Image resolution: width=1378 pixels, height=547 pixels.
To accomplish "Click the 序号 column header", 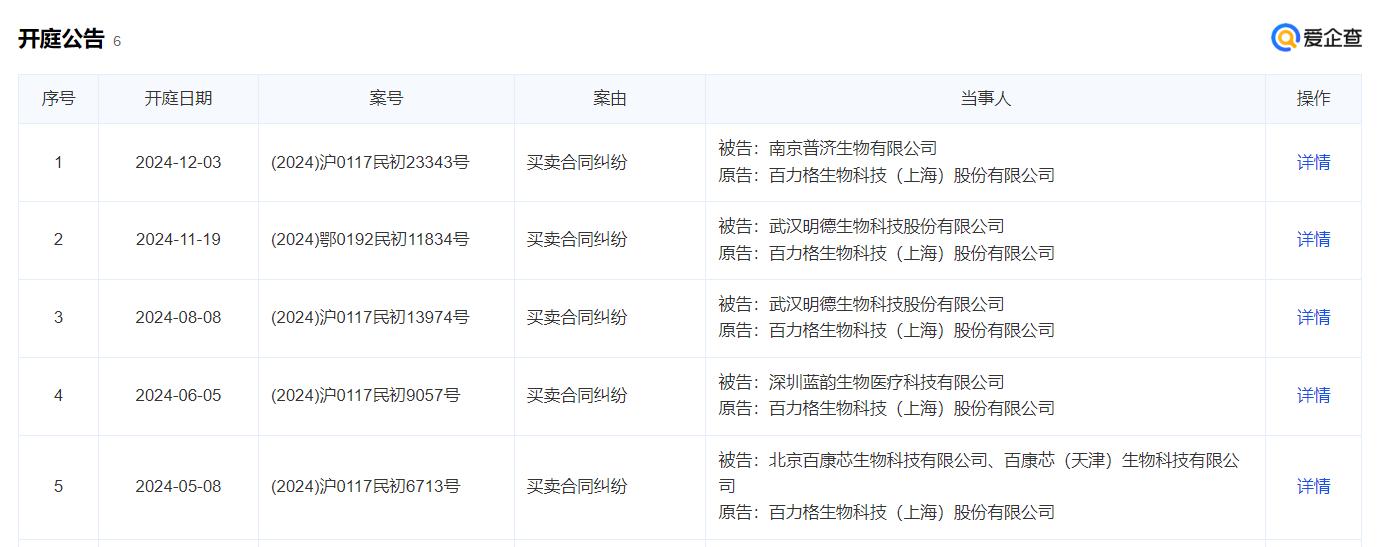I will (x=58, y=98).
